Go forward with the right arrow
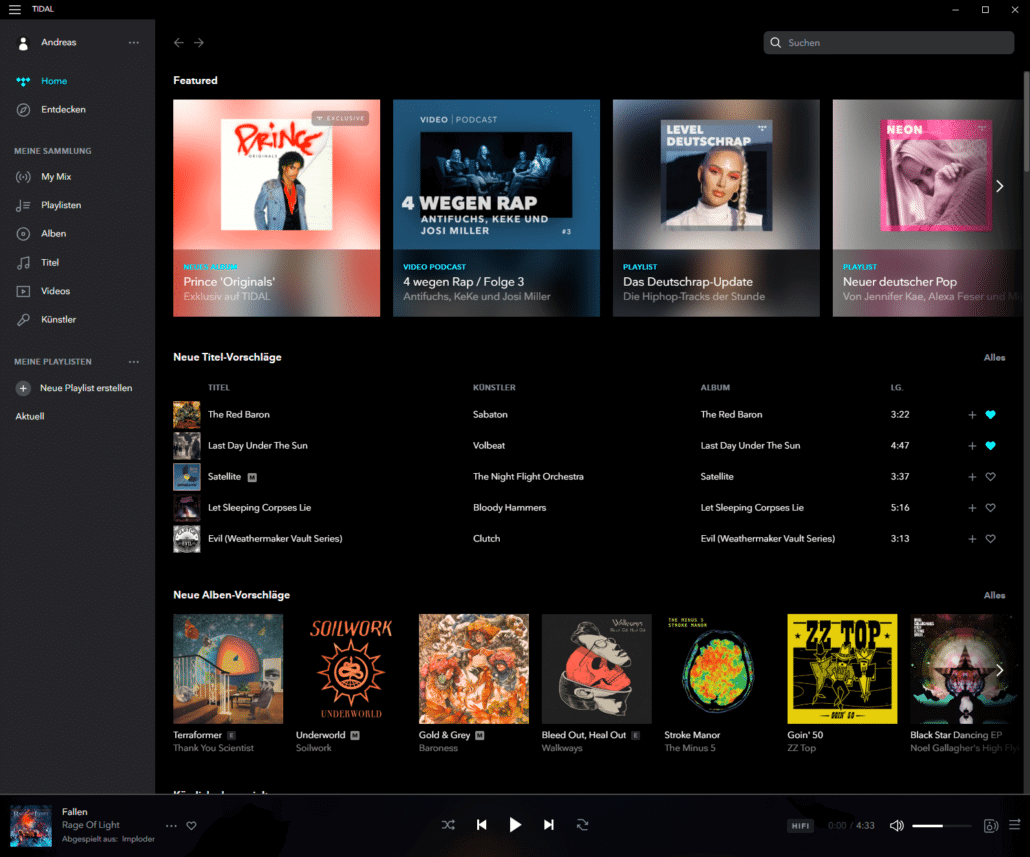This screenshot has width=1030, height=857. pyautogui.click(x=199, y=43)
